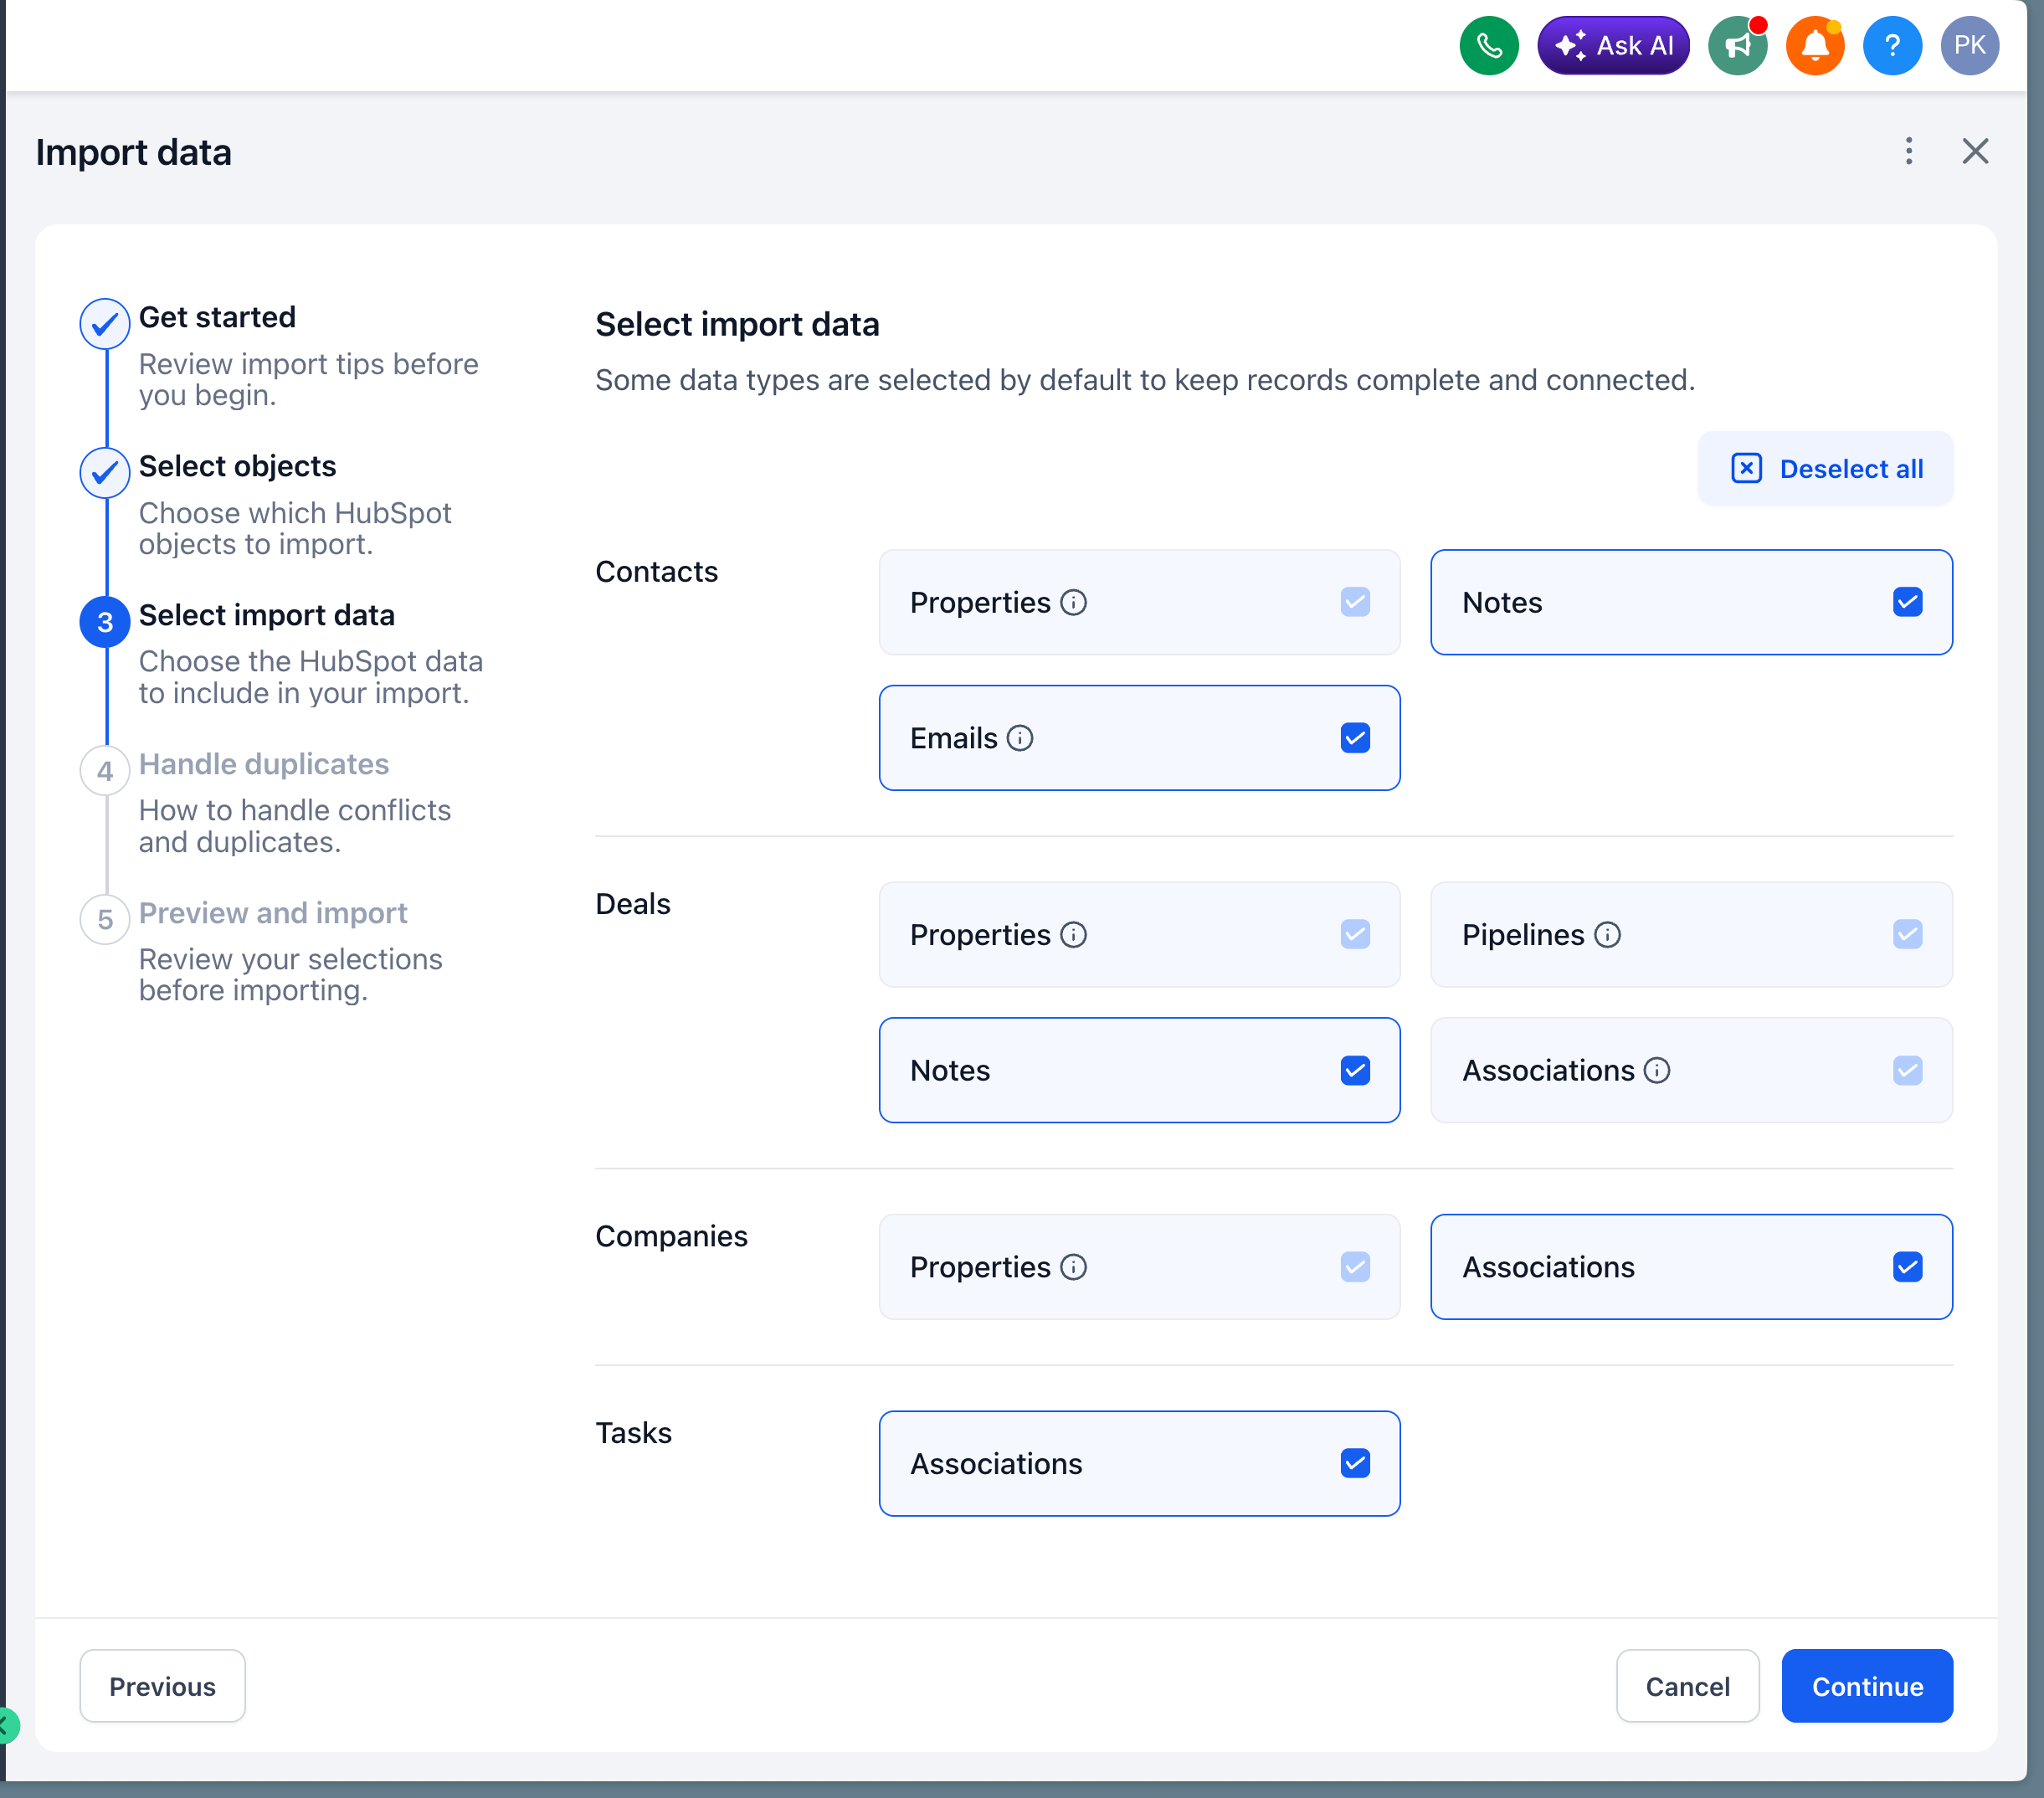Select the Select import data step
The width and height of the screenshot is (2044, 1798).
coord(266,615)
